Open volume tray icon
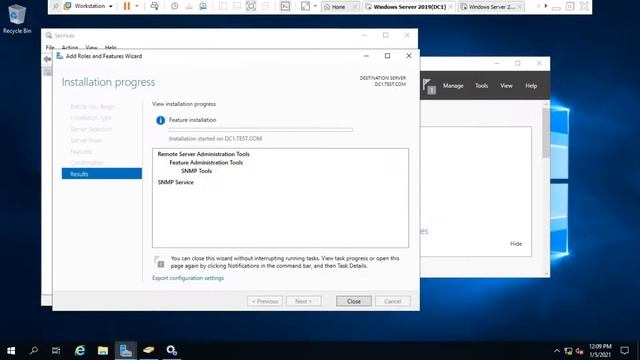Screen dimensions: 640x360 pos(579,351)
